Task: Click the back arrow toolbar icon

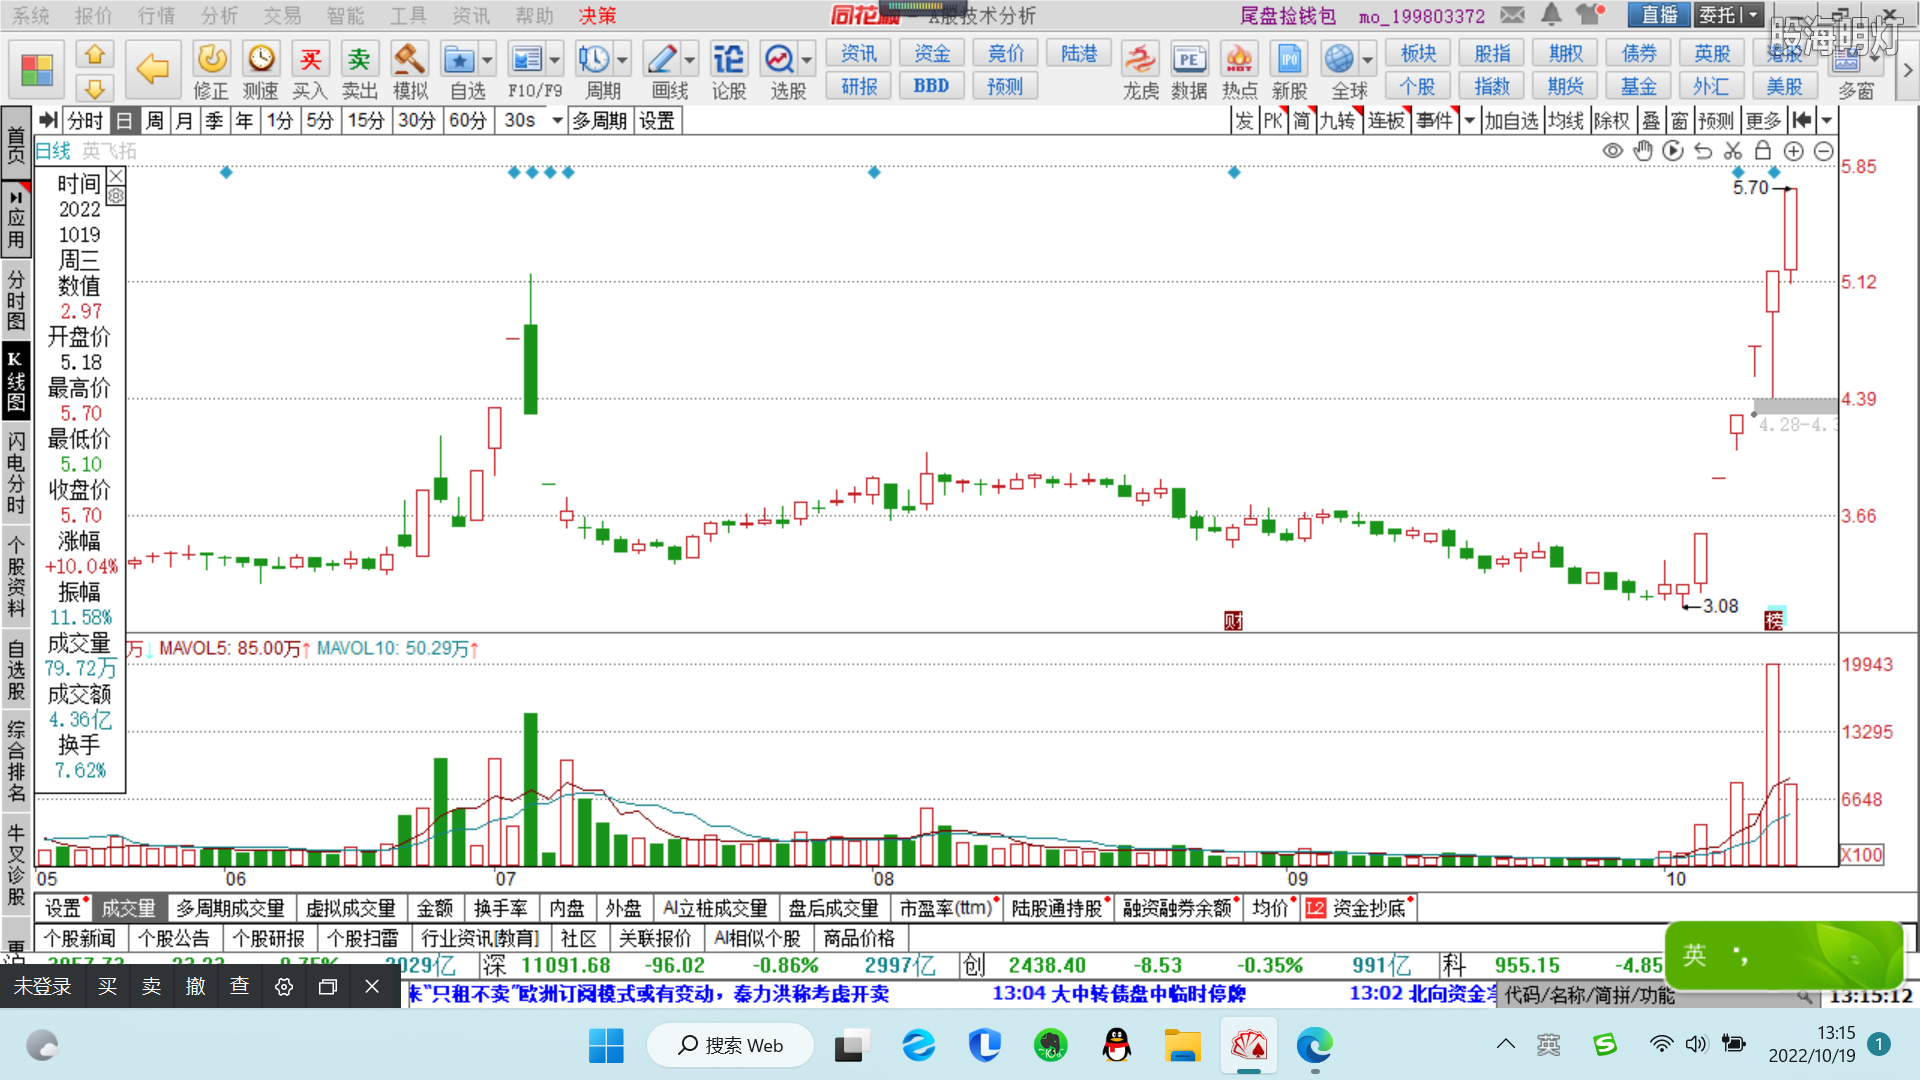Action: pos(152,69)
